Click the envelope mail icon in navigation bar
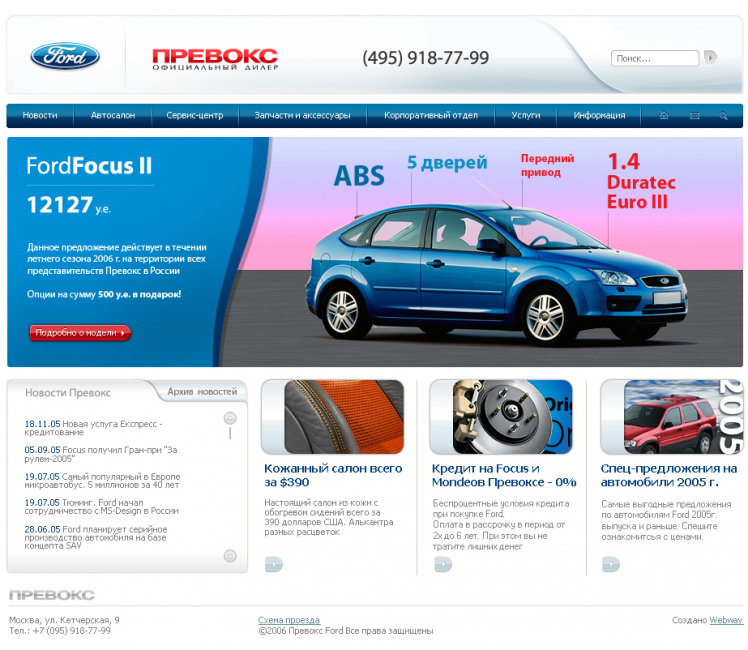Viewport: 748px width, 650px height. click(695, 115)
